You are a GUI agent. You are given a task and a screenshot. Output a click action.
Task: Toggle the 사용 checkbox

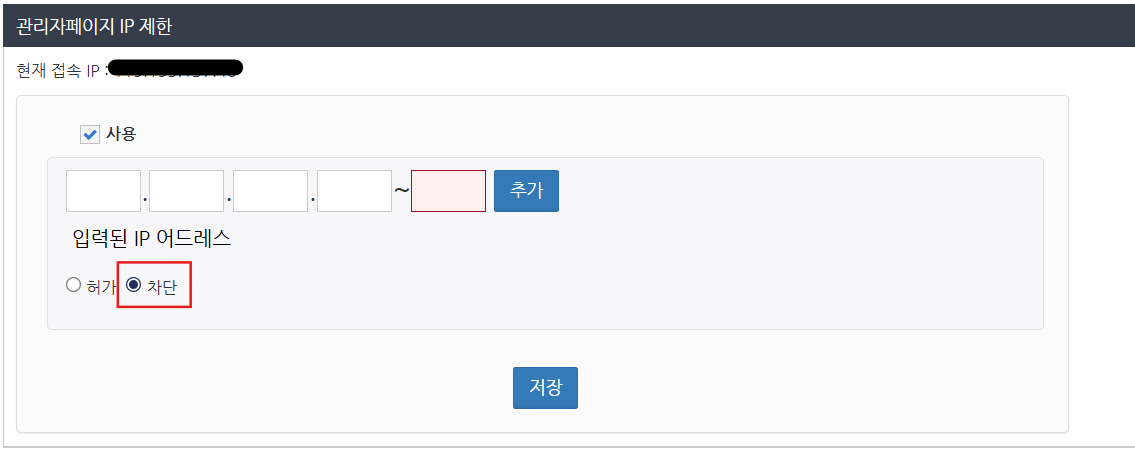pos(90,134)
